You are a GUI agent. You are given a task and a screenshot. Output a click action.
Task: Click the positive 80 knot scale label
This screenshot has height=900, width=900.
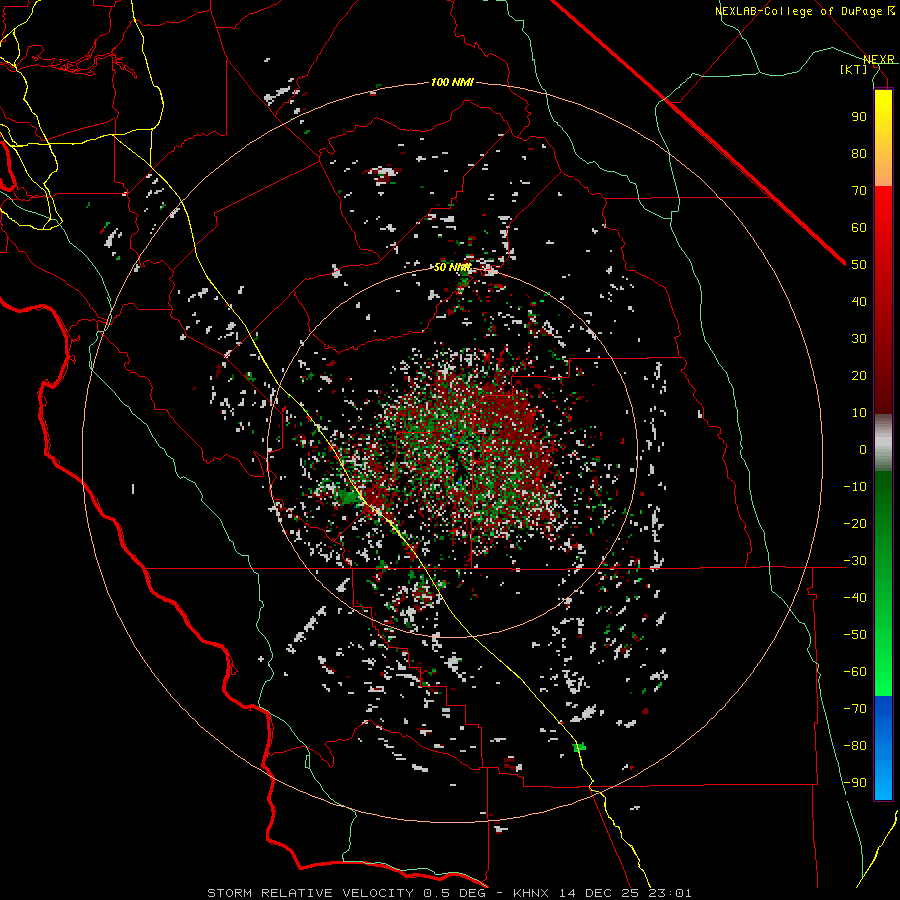(x=859, y=154)
